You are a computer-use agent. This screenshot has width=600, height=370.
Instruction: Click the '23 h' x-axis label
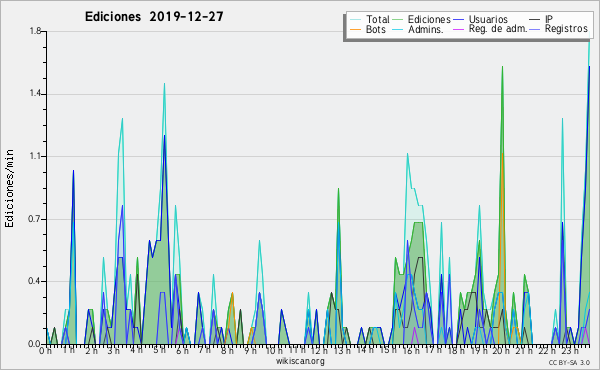pos(569,350)
